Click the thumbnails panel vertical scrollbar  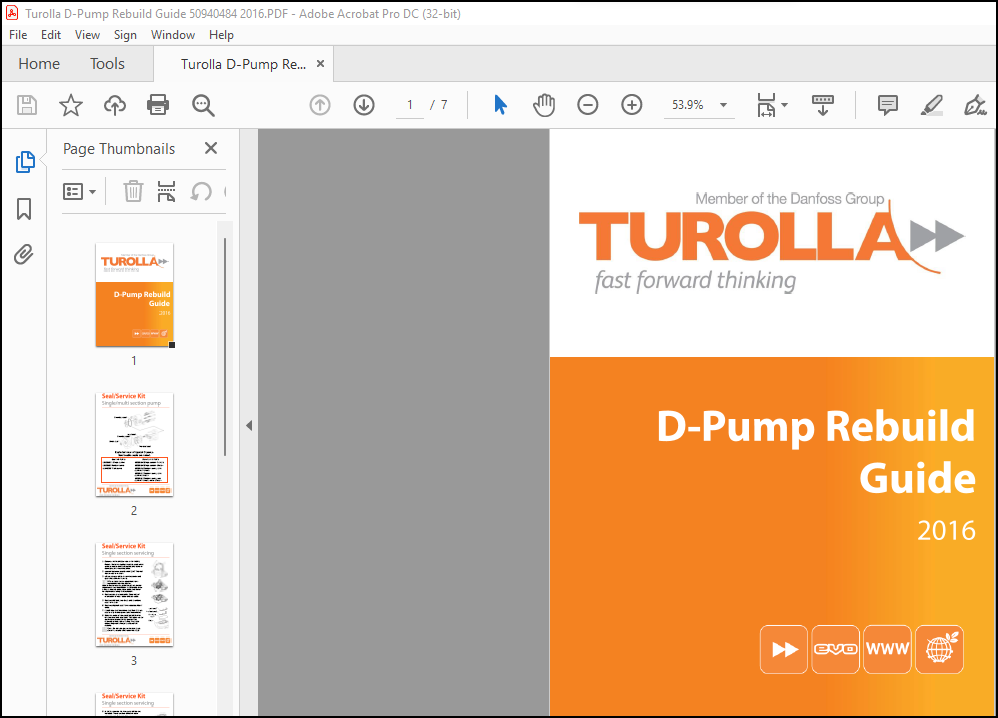click(225, 347)
